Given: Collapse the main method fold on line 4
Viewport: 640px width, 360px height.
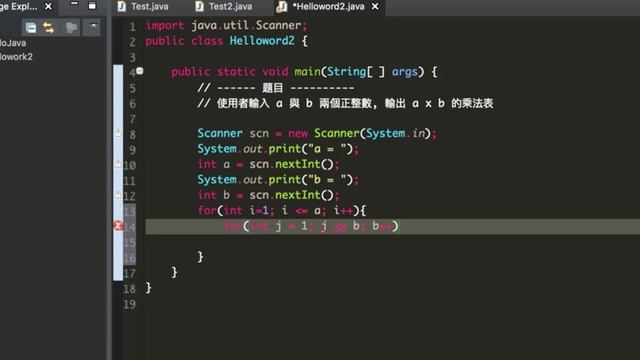Looking at the screenshot, I should [x=140, y=71].
